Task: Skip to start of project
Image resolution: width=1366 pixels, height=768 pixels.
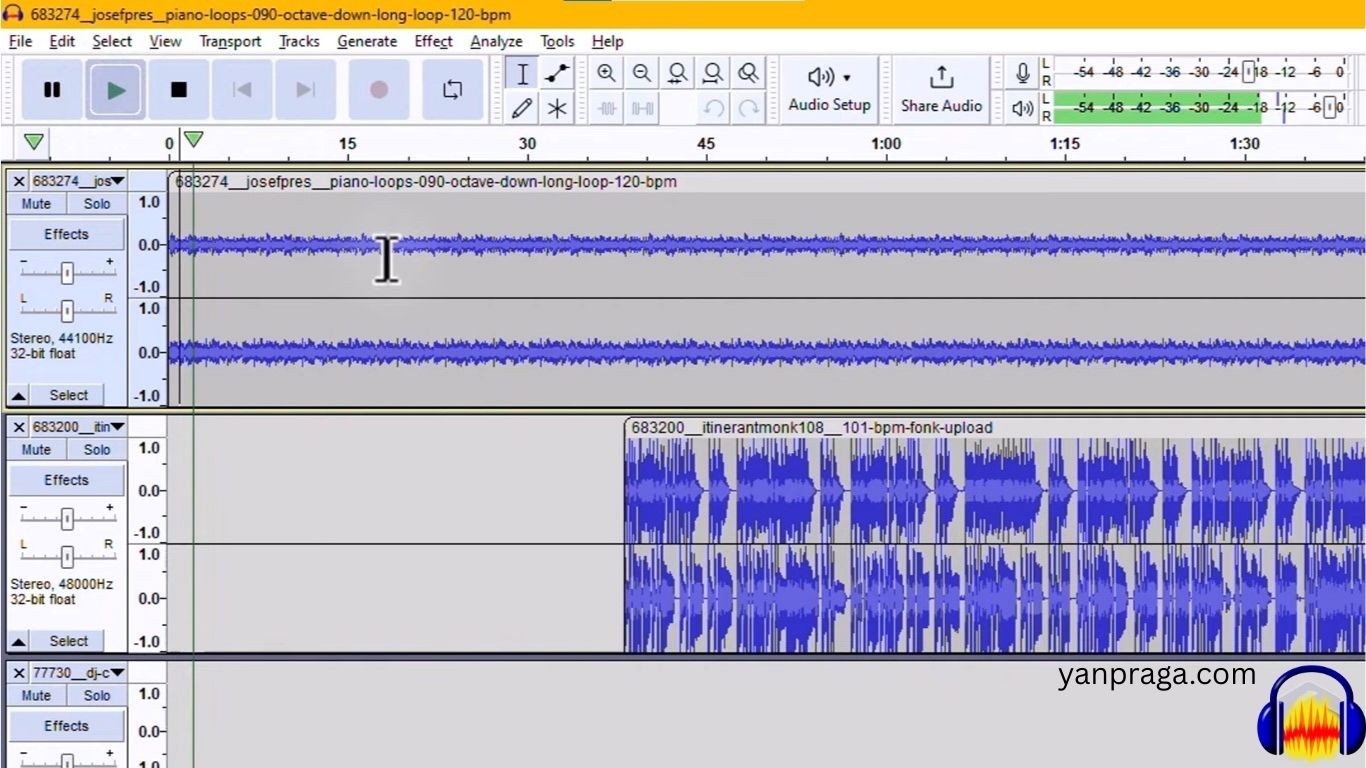Action: click(242, 90)
